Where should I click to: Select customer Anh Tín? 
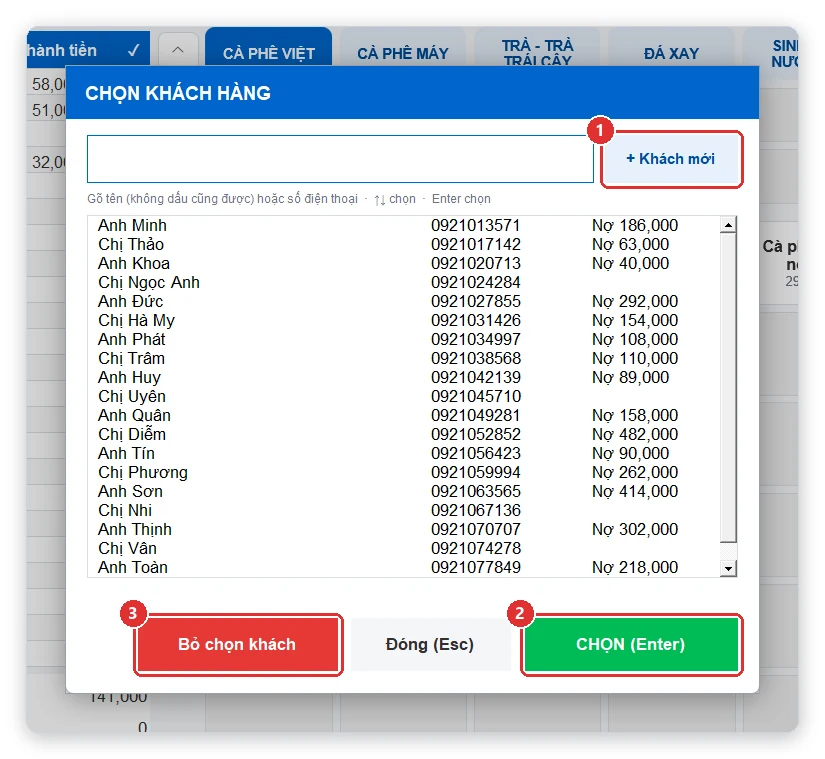pos(404,453)
